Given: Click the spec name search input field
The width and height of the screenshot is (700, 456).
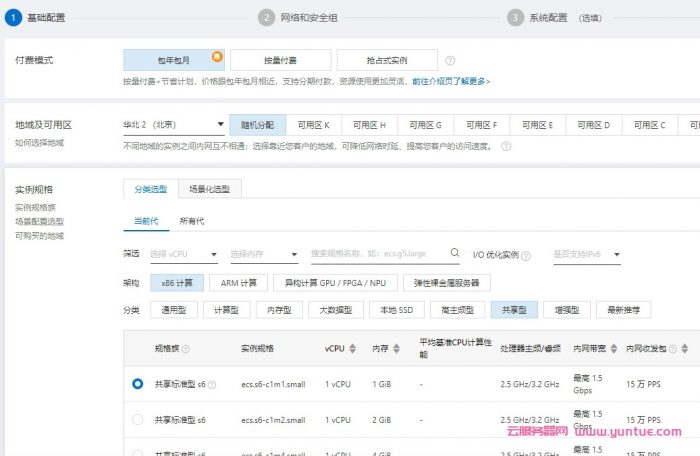Looking at the screenshot, I should 378,255.
